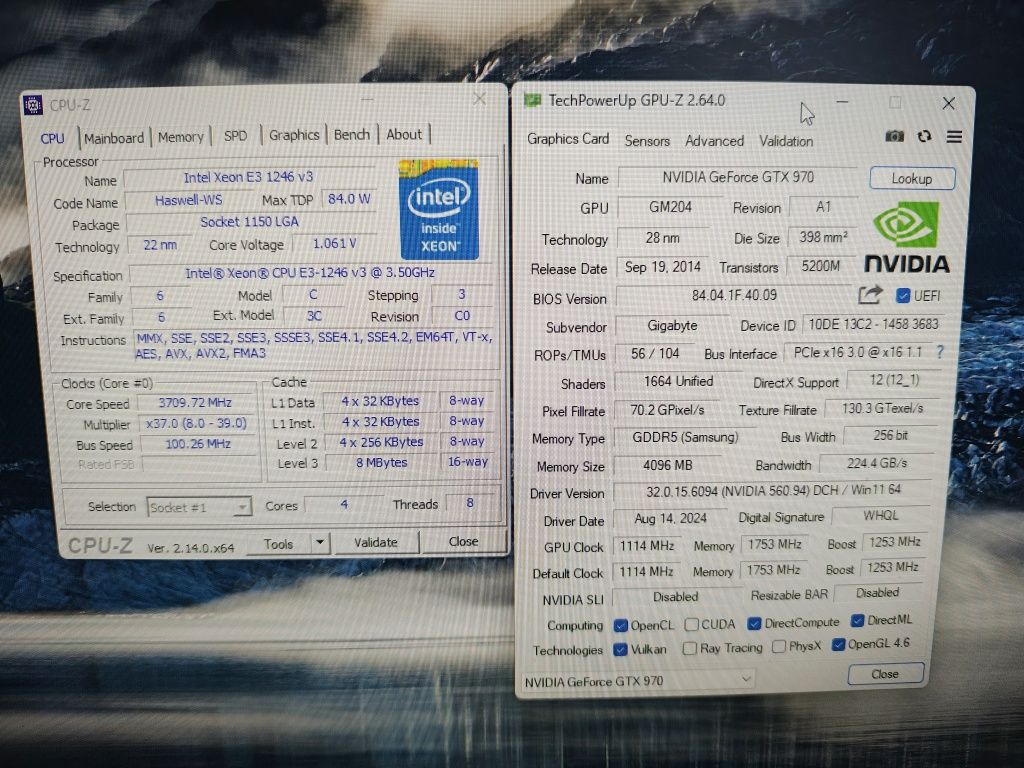
Task: Click the Tools button in CPU-Z
Action: tap(279, 543)
